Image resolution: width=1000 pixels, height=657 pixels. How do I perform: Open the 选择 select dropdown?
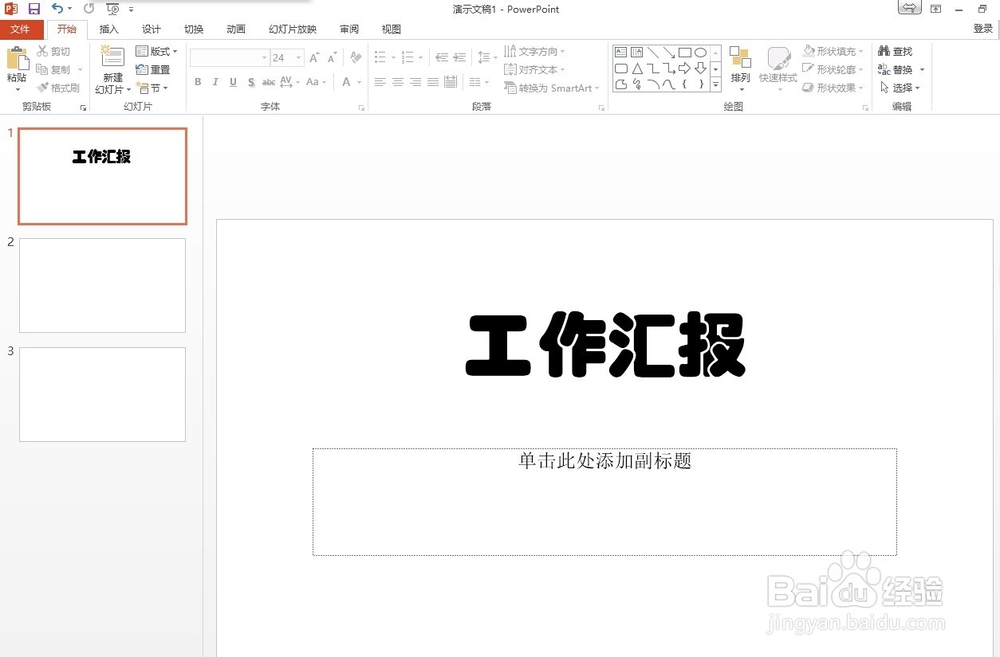point(900,87)
